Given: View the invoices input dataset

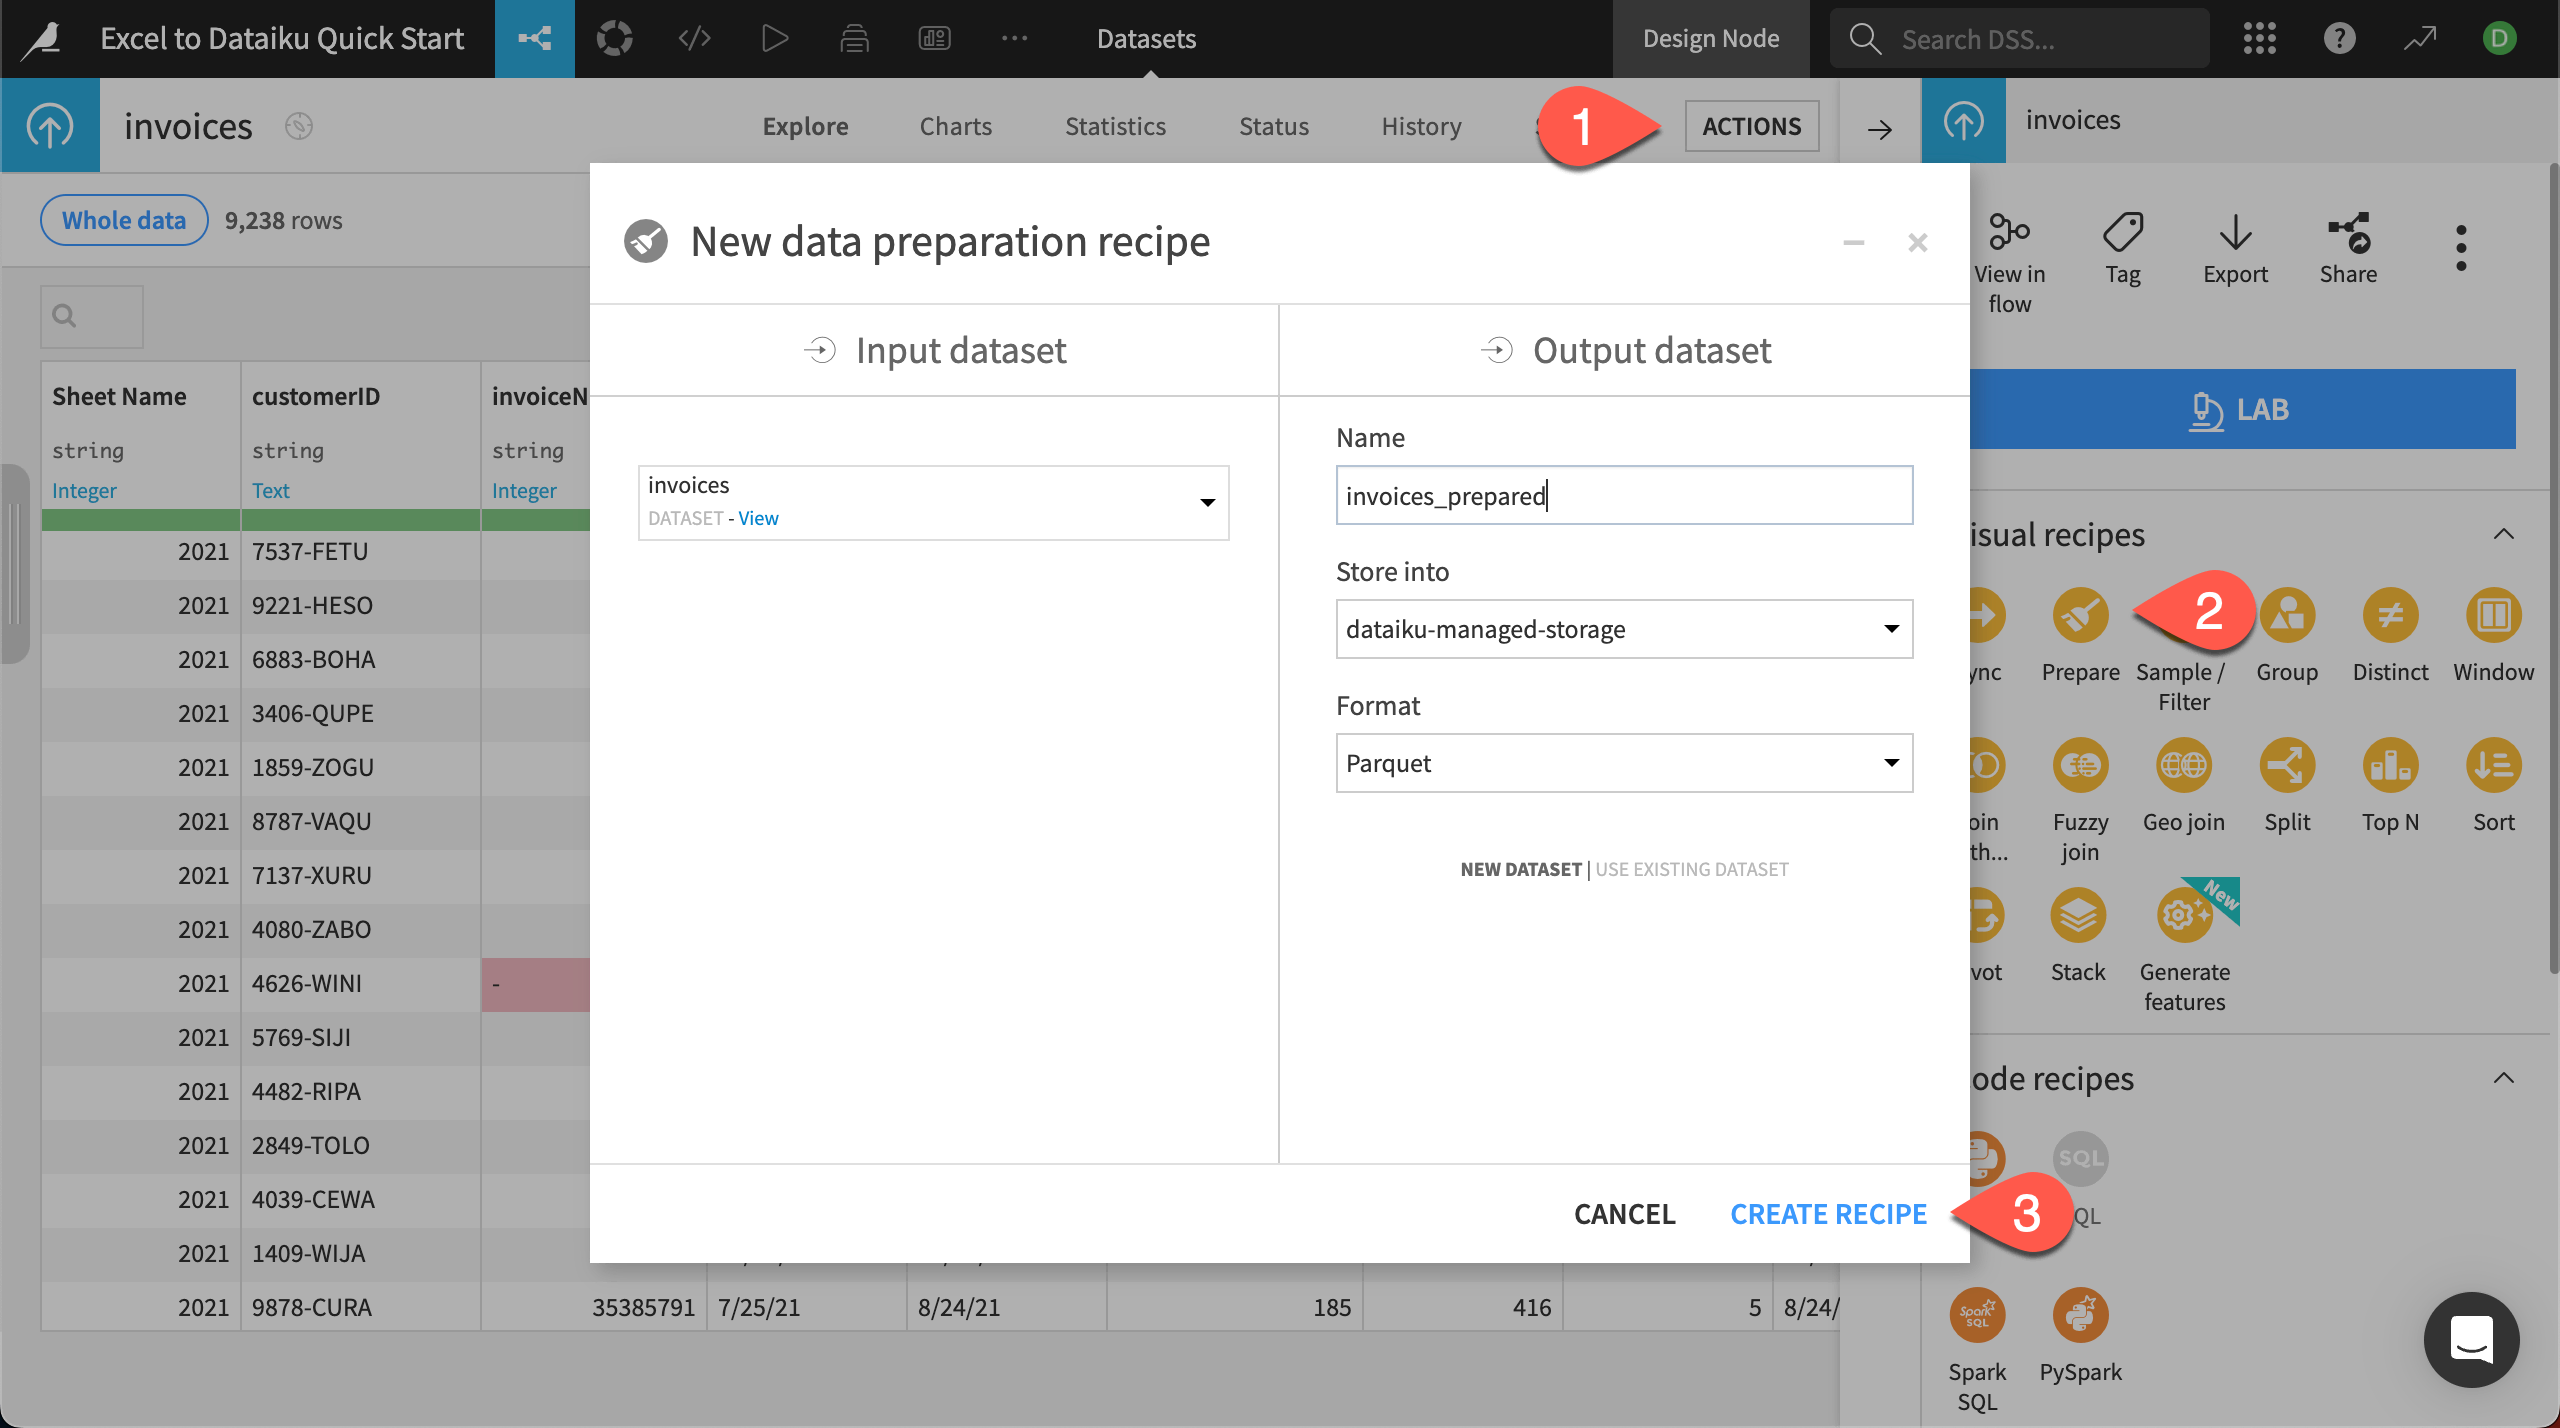Looking at the screenshot, I should [759, 518].
